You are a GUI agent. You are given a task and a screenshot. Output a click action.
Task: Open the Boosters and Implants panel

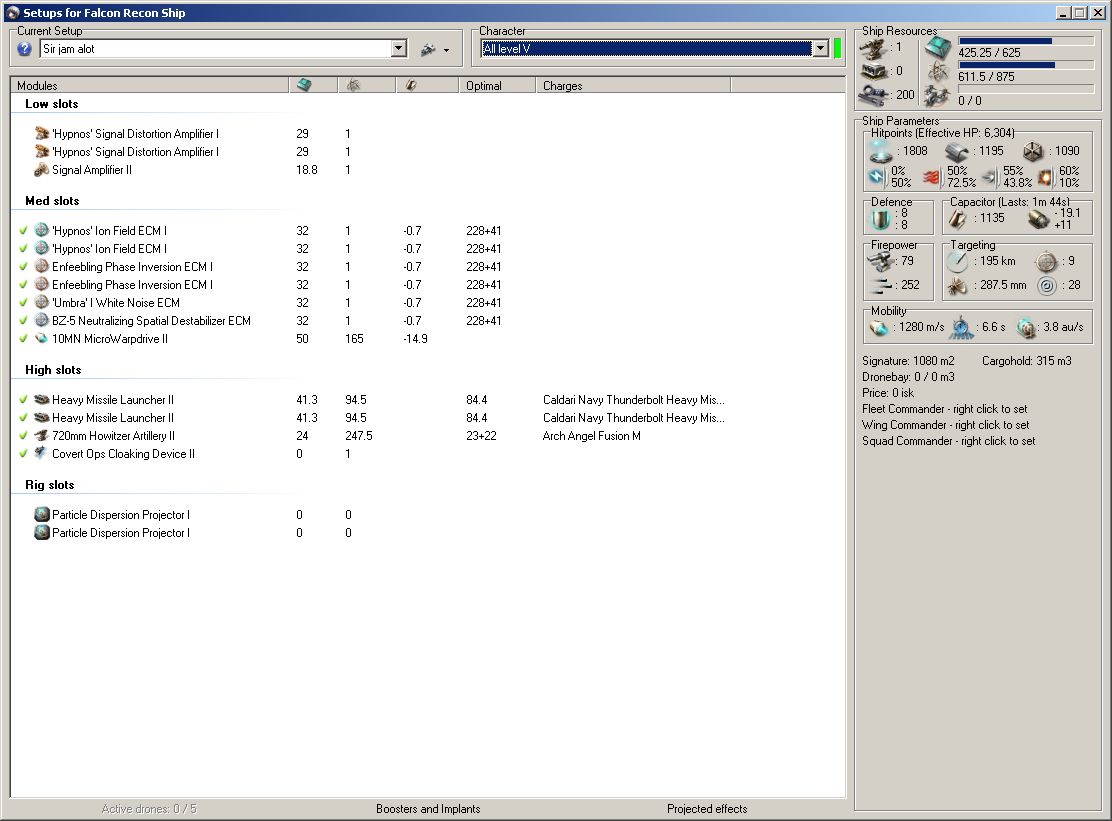point(428,809)
